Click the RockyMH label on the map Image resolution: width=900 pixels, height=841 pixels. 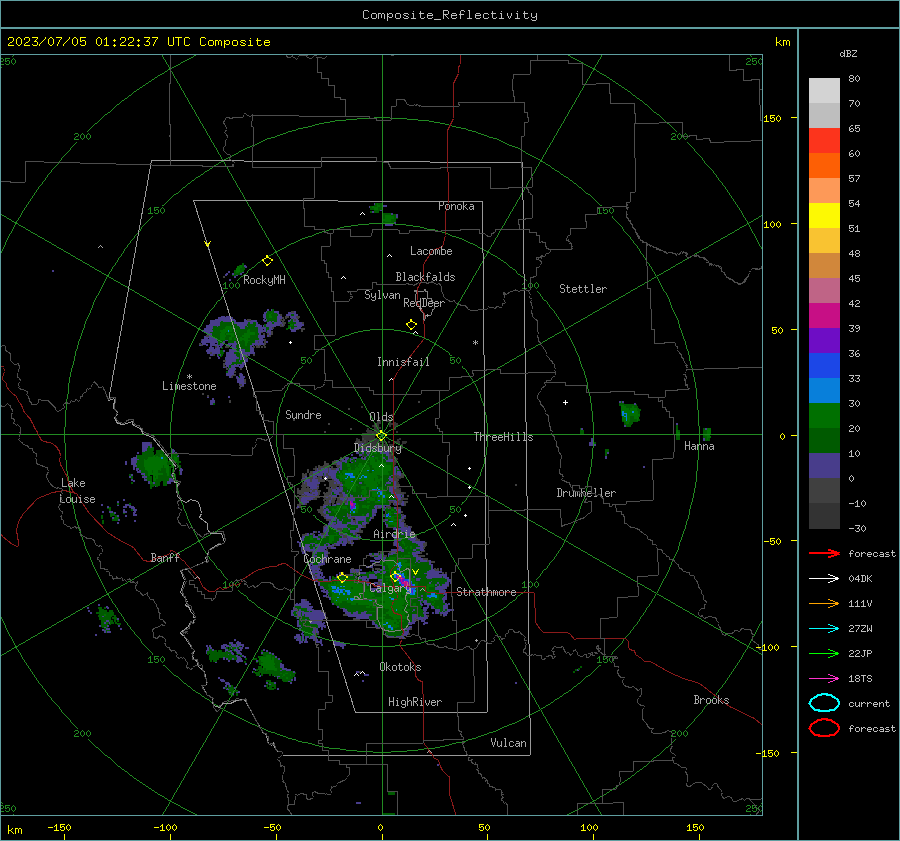pos(264,280)
